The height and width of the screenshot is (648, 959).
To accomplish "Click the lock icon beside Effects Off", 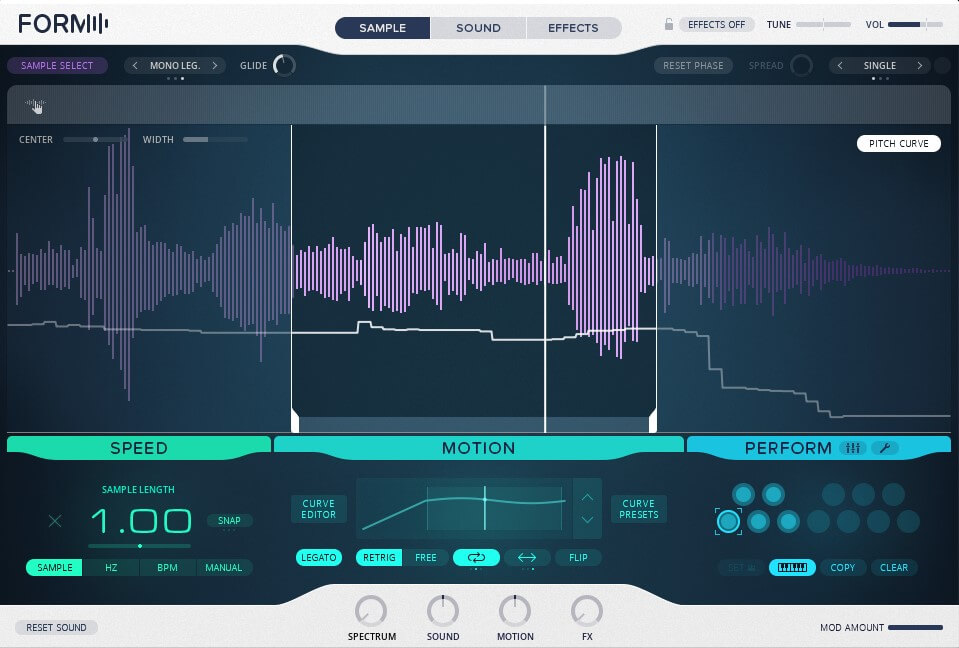I will pos(669,25).
